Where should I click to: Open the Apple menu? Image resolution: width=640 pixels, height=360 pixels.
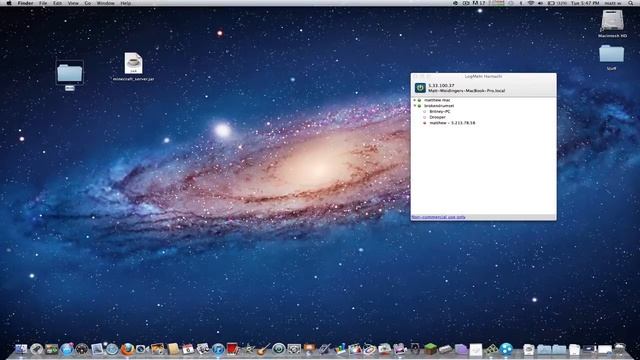(9, 3)
